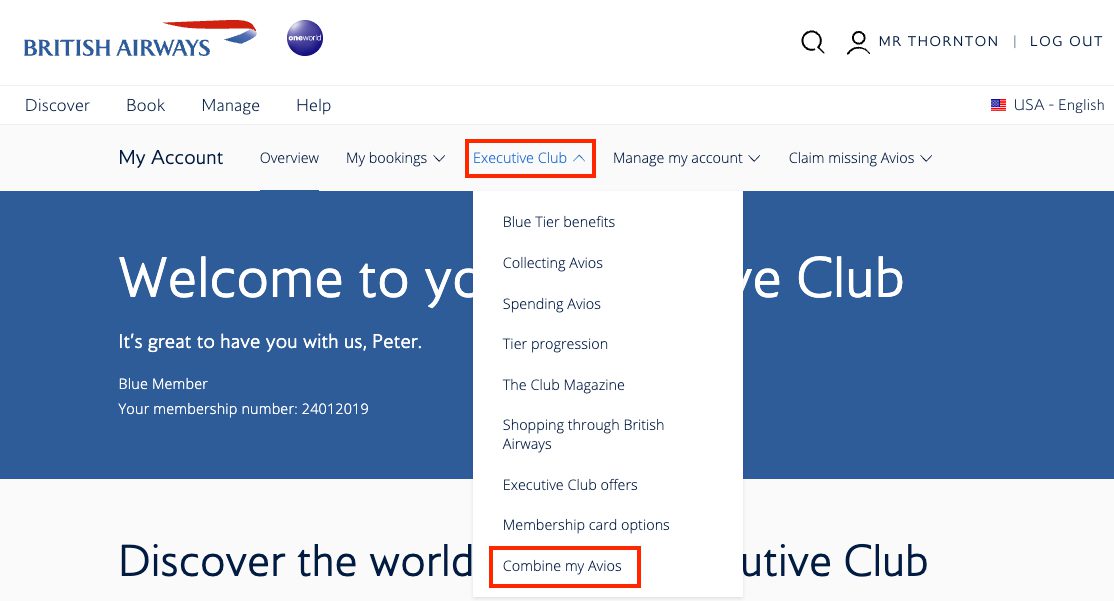This screenshot has width=1114, height=601.
Task: Open the USA - English language selector
Action: point(1047,104)
